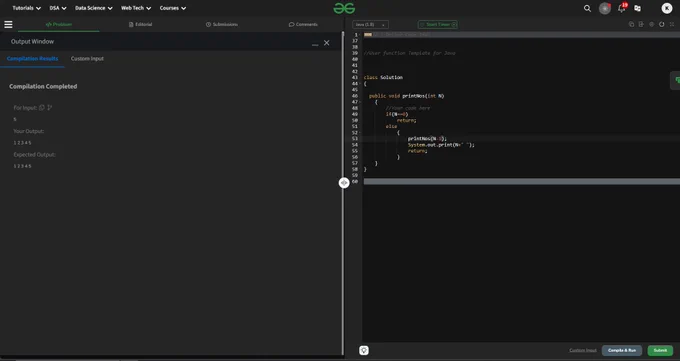Select the Compilation Results tab

(x=33, y=59)
